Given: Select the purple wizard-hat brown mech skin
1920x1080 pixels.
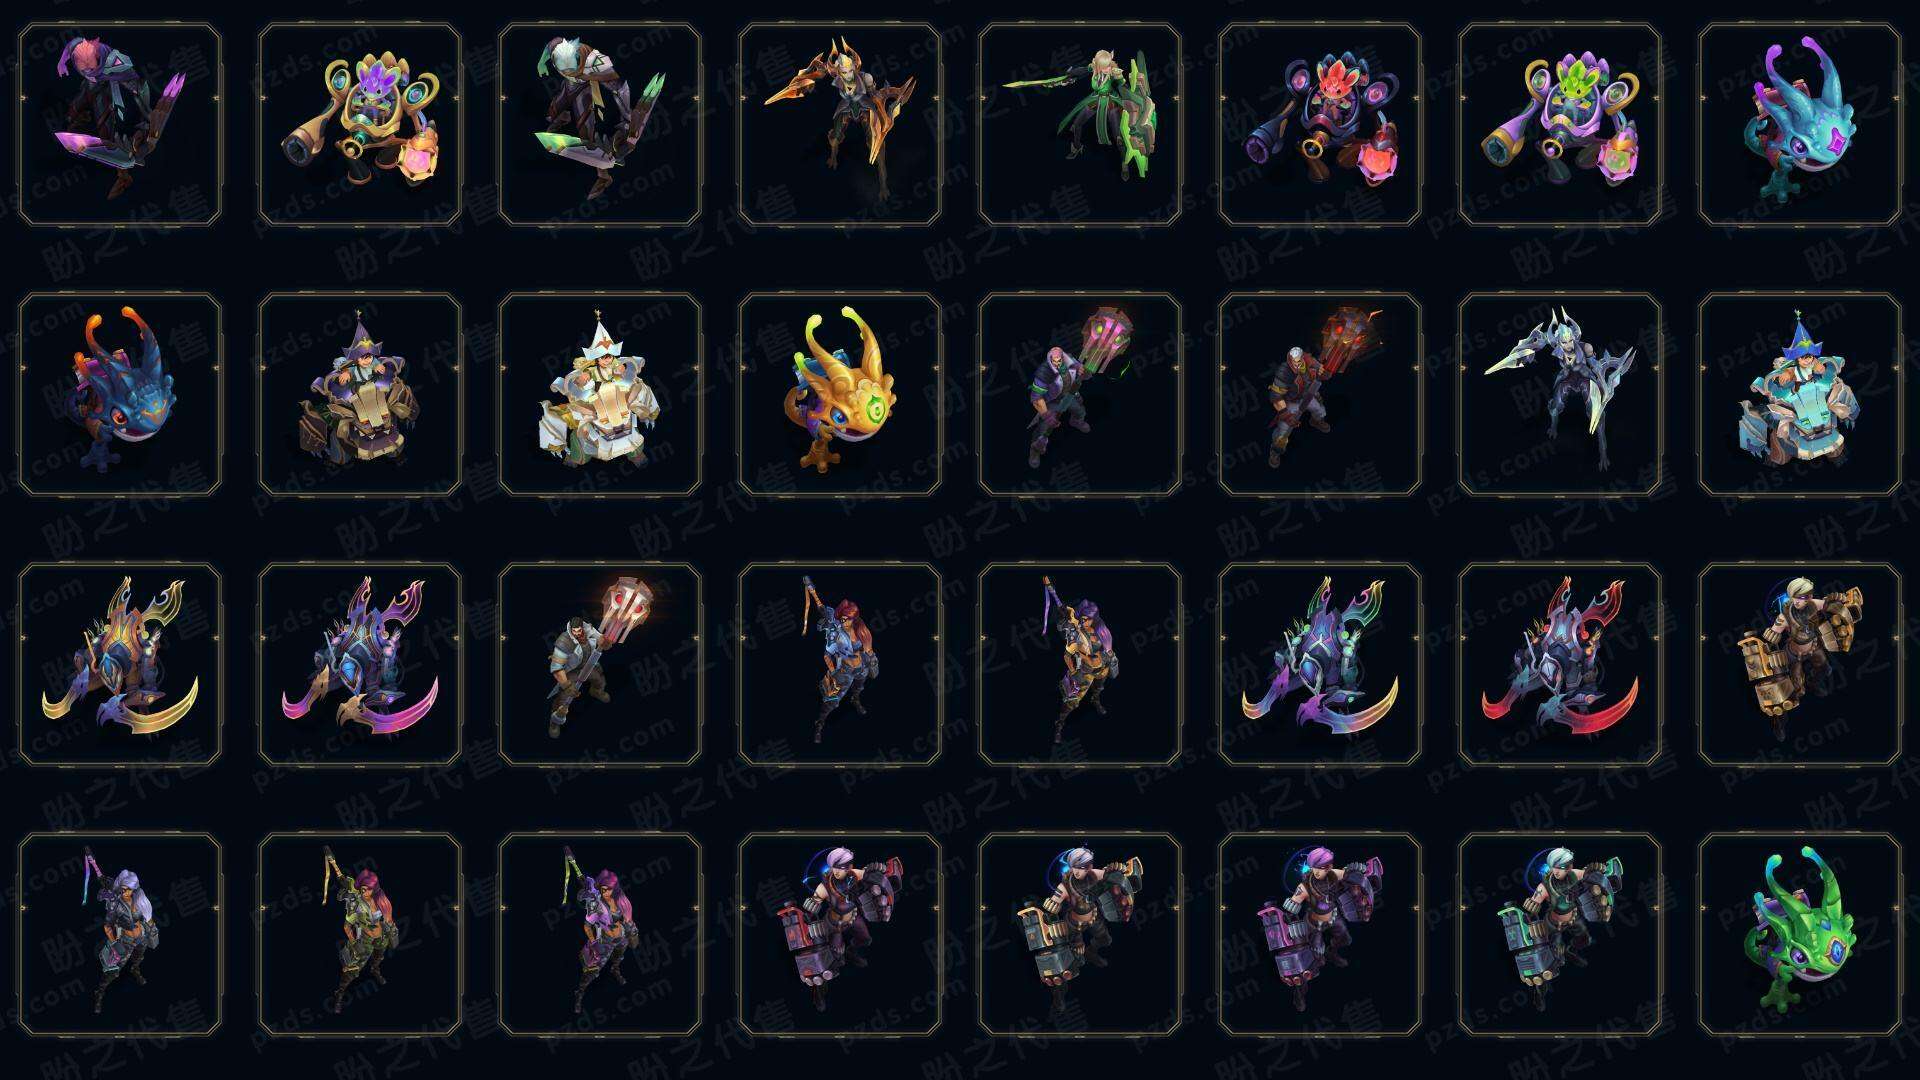Looking at the screenshot, I should (x=360, y=394).
